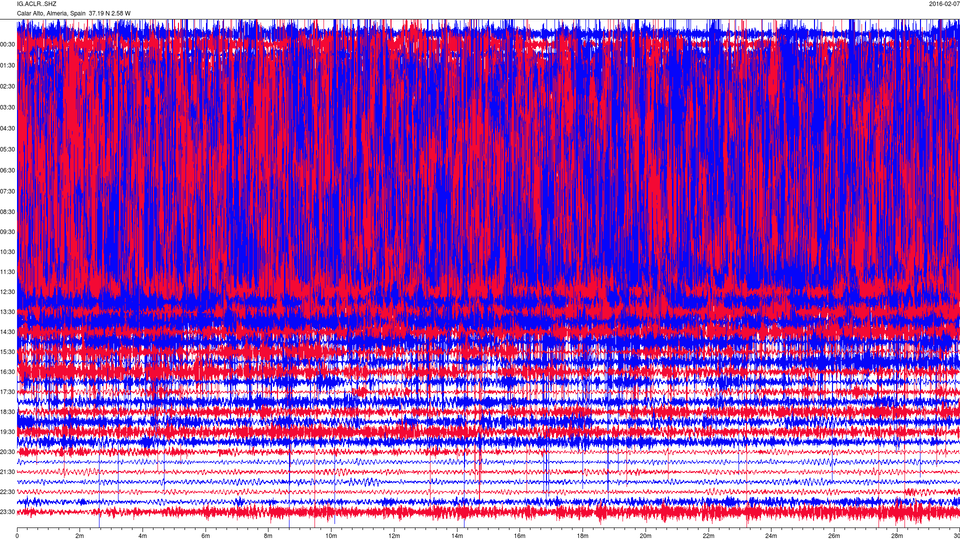
Task: Select the 14:30 time row label
Action: pos(7,332)
